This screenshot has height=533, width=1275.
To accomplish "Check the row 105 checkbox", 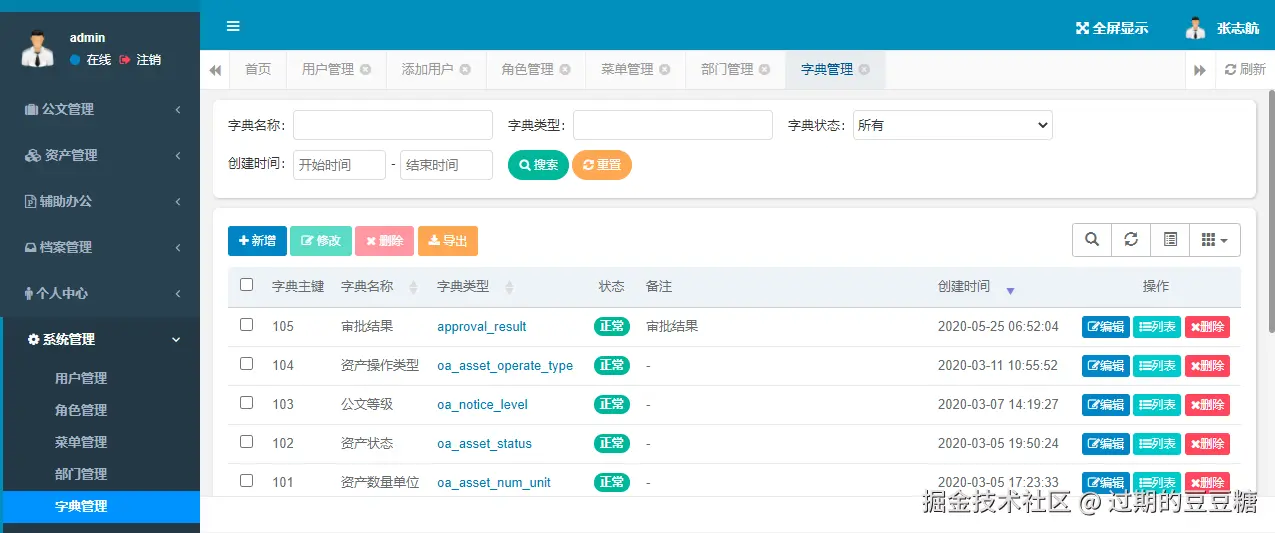I will coord(247,325).
